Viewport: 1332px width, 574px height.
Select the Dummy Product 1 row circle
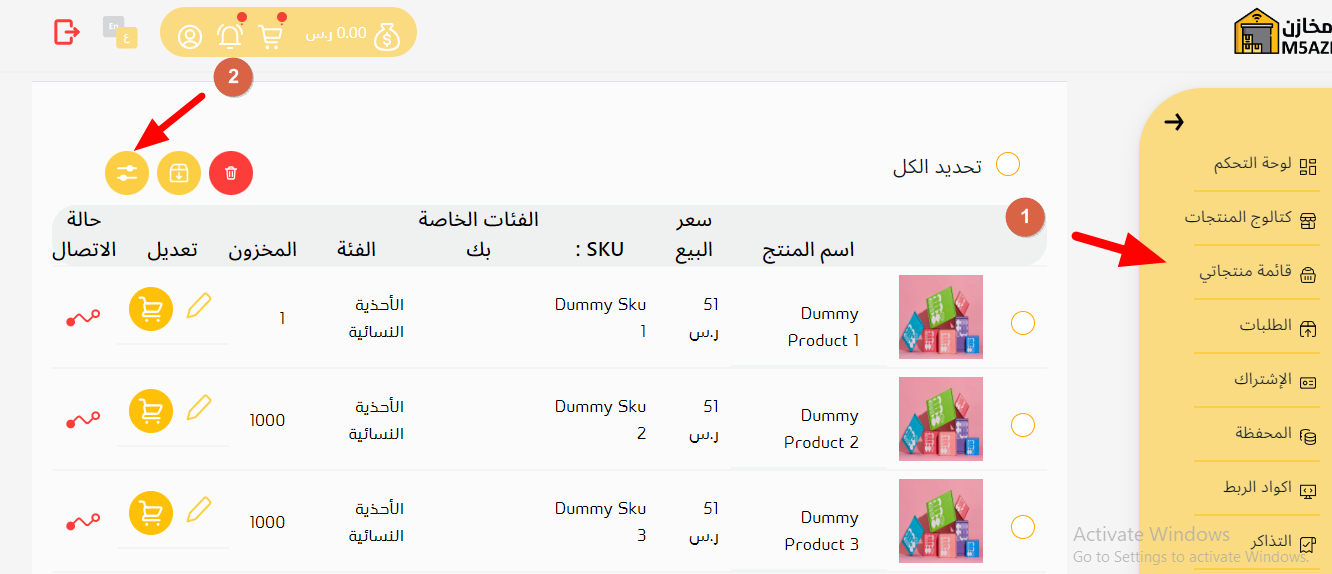coord(1023,323)
